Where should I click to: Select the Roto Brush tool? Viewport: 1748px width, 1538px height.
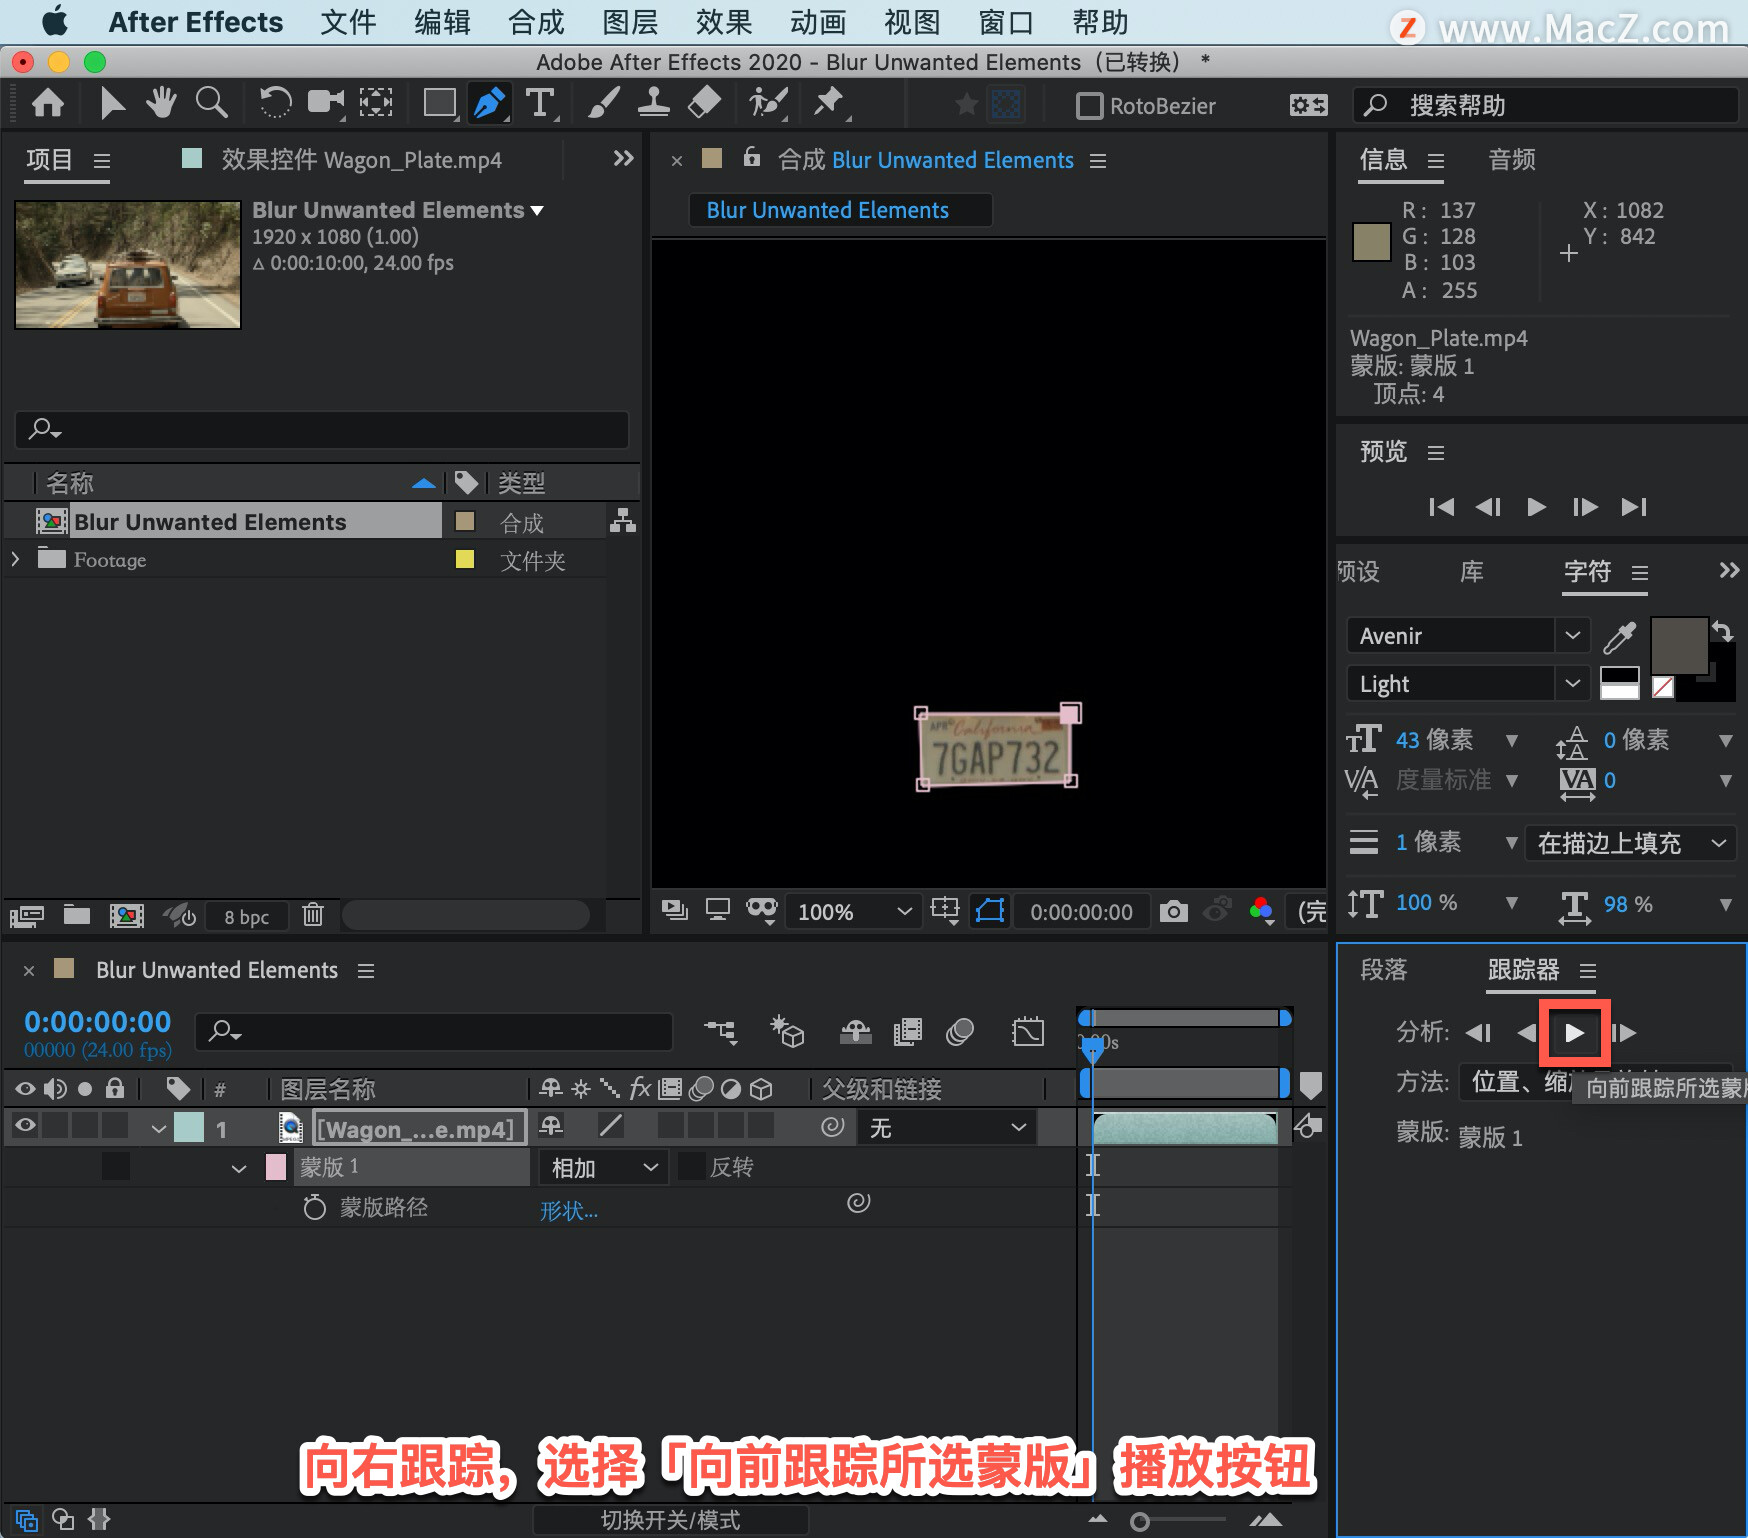click(x=768, y=102)
